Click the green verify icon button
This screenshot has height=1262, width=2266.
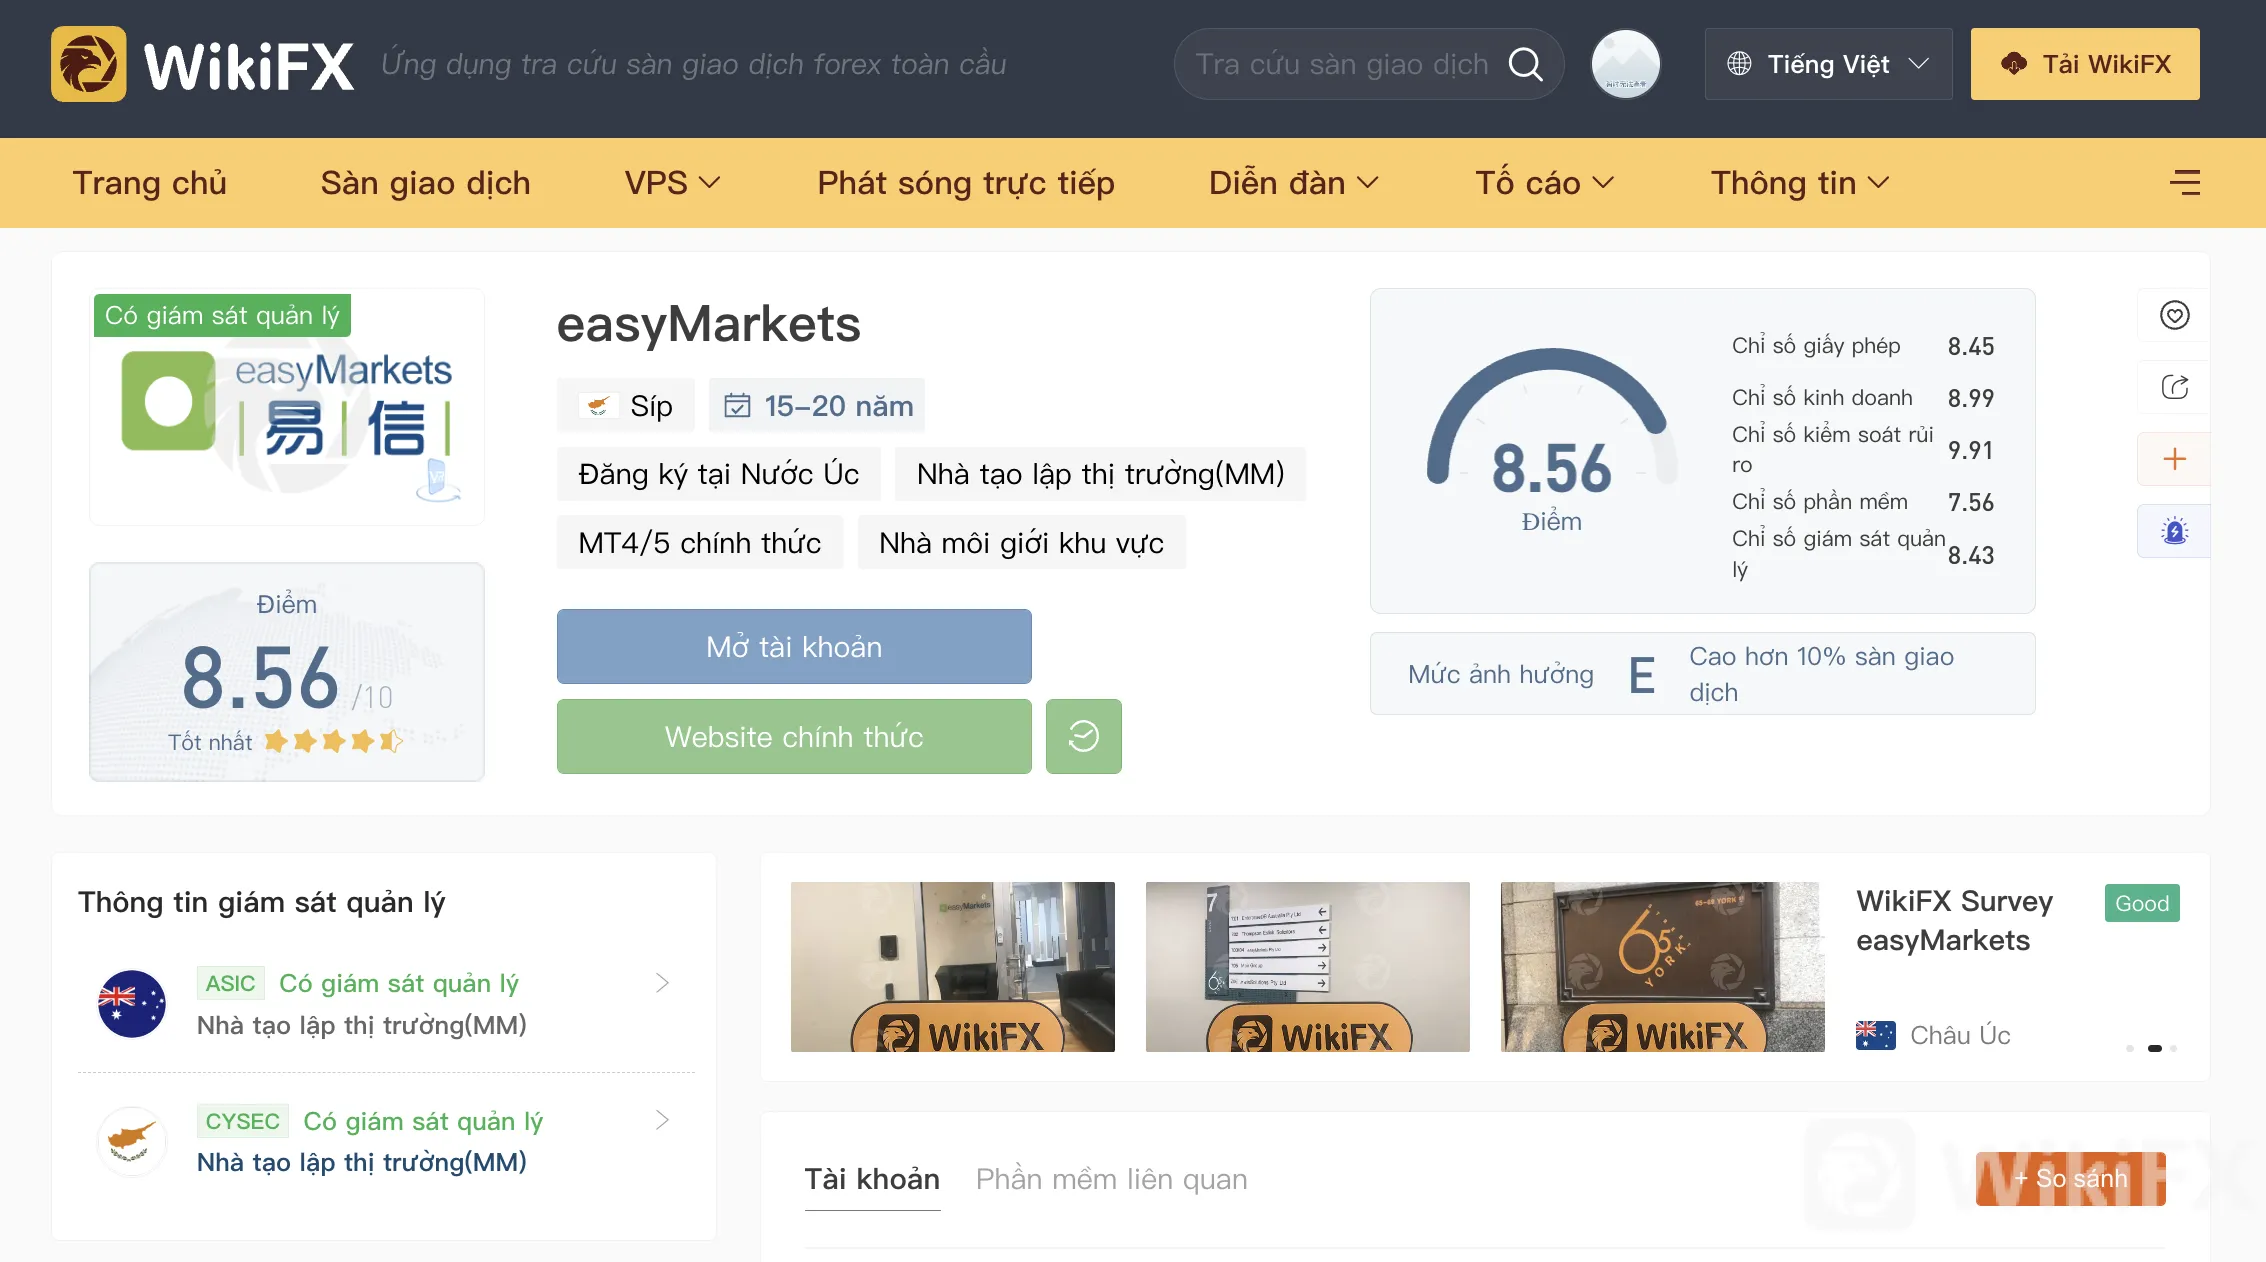click(x=1084, y=736)
